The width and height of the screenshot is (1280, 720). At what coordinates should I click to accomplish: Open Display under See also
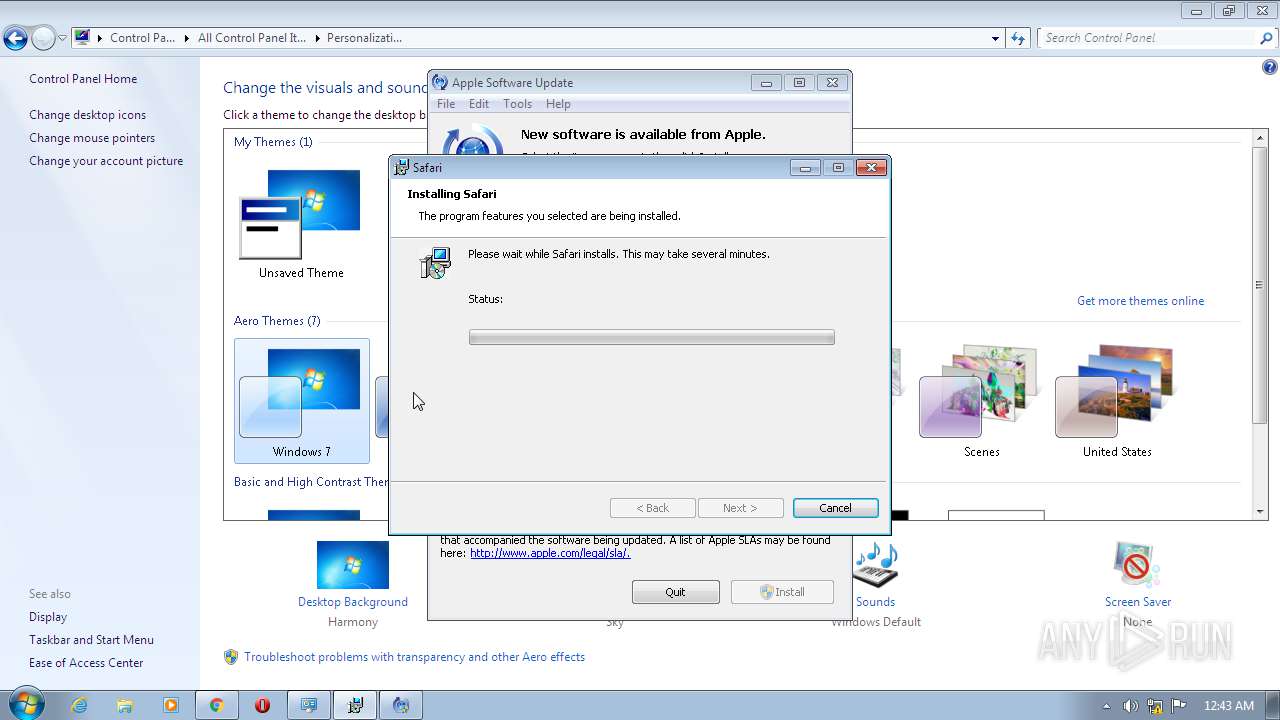[x=48, y=617]
